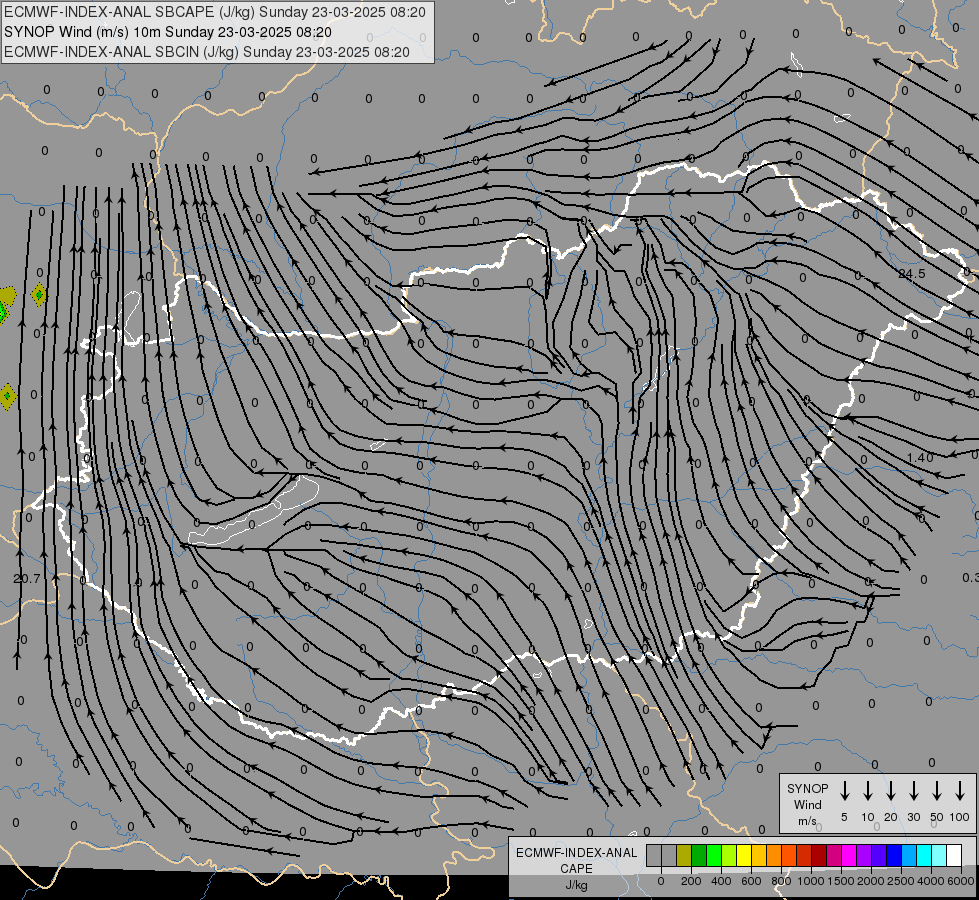Click the 400 label in the CAPE legend
979x900 pixels.
point(721,881)
